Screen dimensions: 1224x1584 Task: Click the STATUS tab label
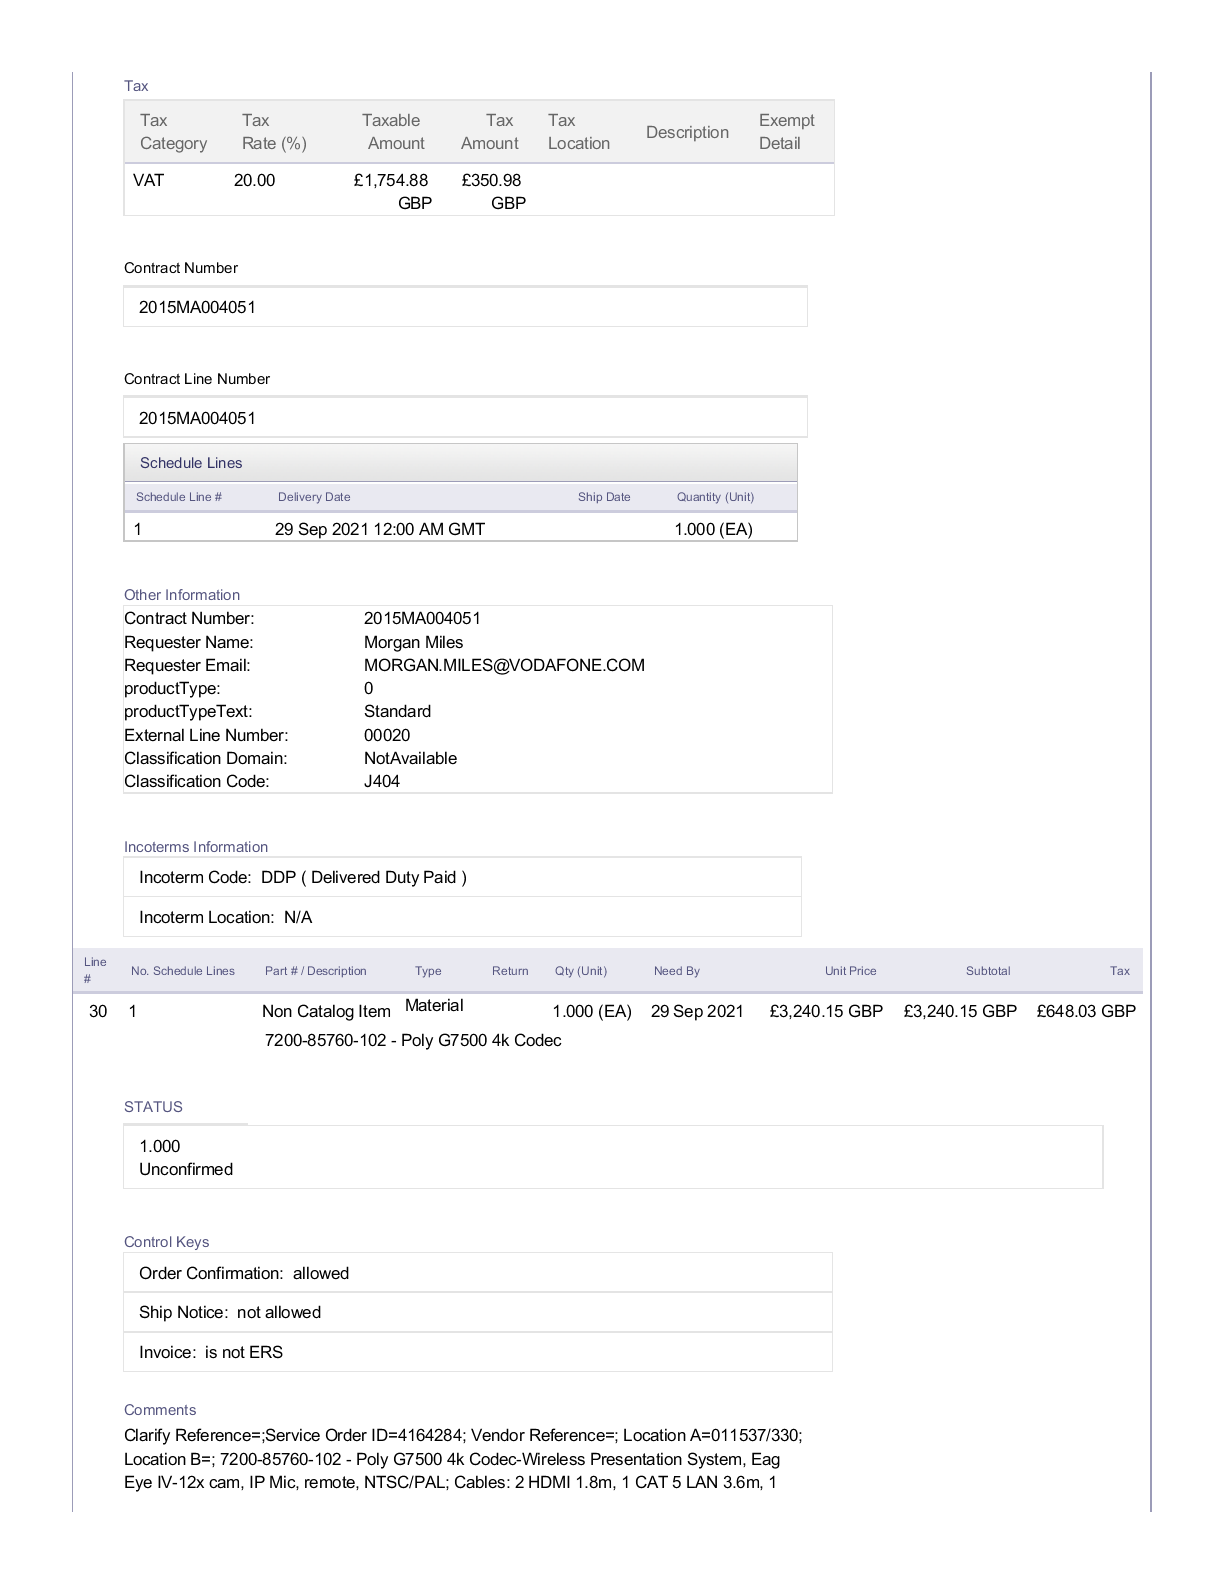[x=153, y=1107]
